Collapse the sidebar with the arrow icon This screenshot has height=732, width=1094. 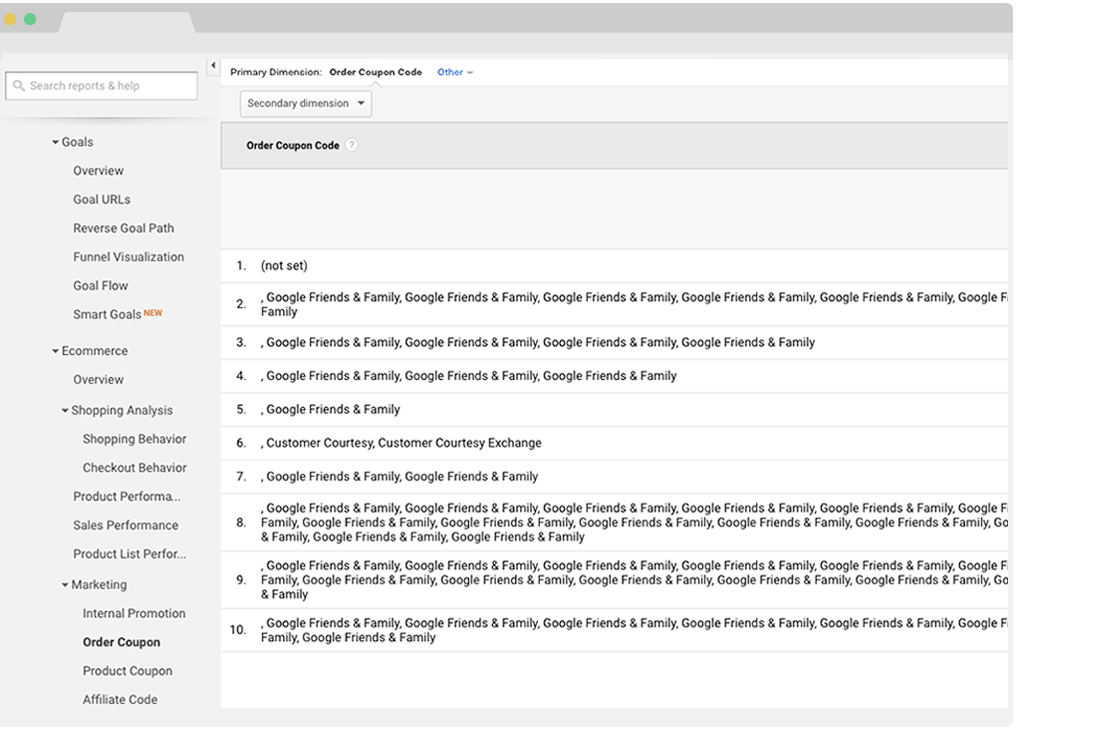(213, 66)
